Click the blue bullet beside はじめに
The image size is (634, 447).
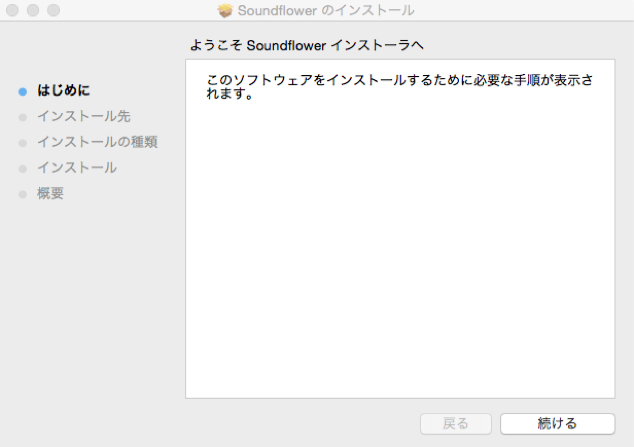tap(23, 92)
